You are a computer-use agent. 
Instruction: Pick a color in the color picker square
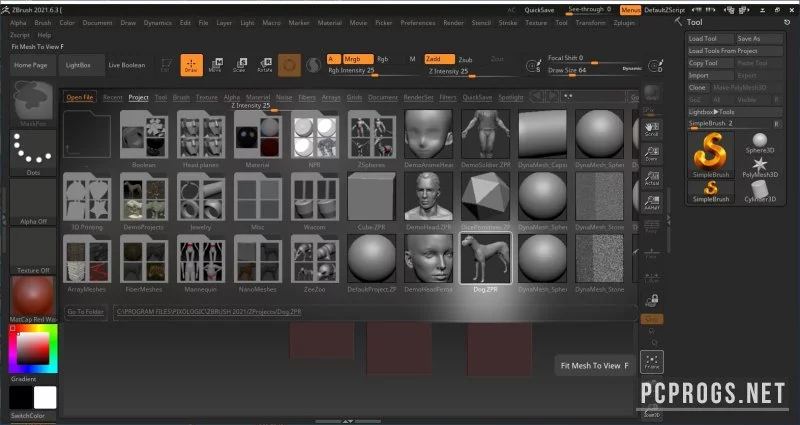[x=33, y=348]
